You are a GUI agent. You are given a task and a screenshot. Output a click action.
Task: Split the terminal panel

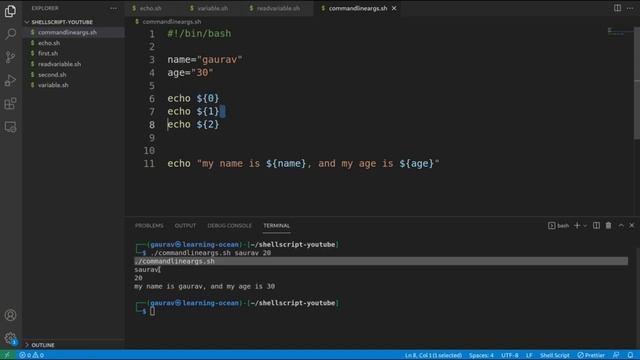click(596, 225)
